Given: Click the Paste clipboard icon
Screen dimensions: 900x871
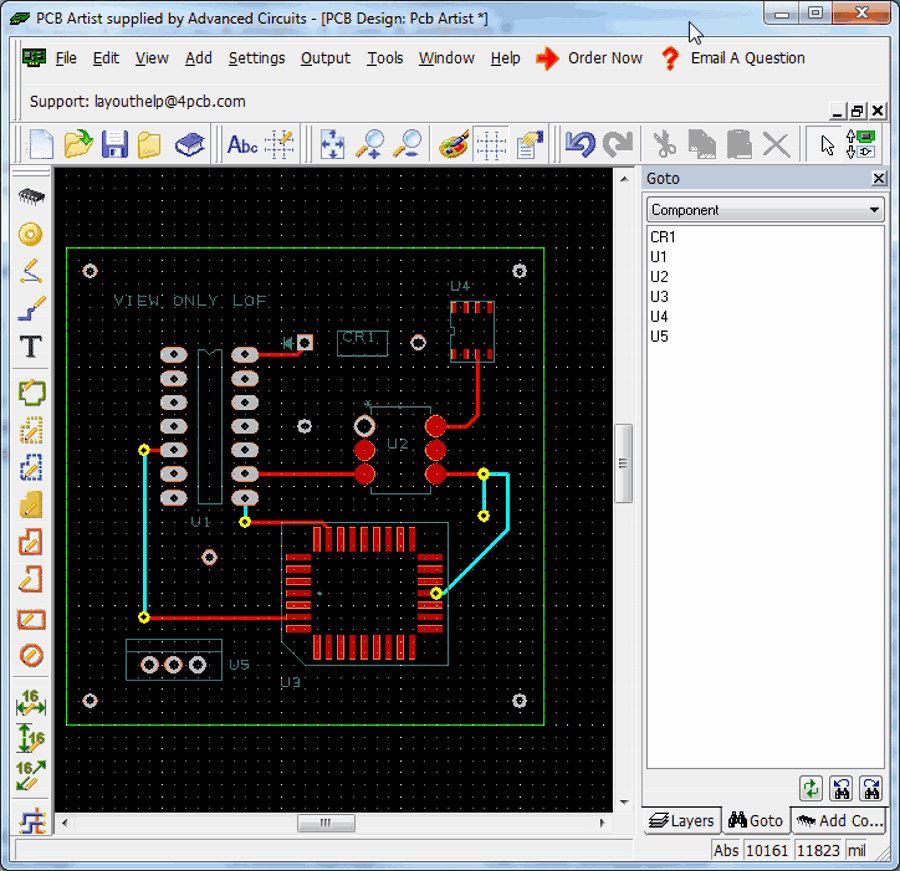Looking at the screenshot, I should pyautogui.click(x=739, y=144).
